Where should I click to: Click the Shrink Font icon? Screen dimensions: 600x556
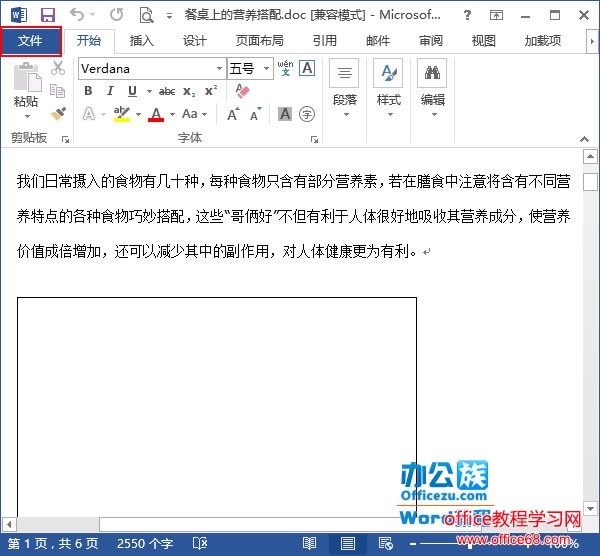click(256, 114)
